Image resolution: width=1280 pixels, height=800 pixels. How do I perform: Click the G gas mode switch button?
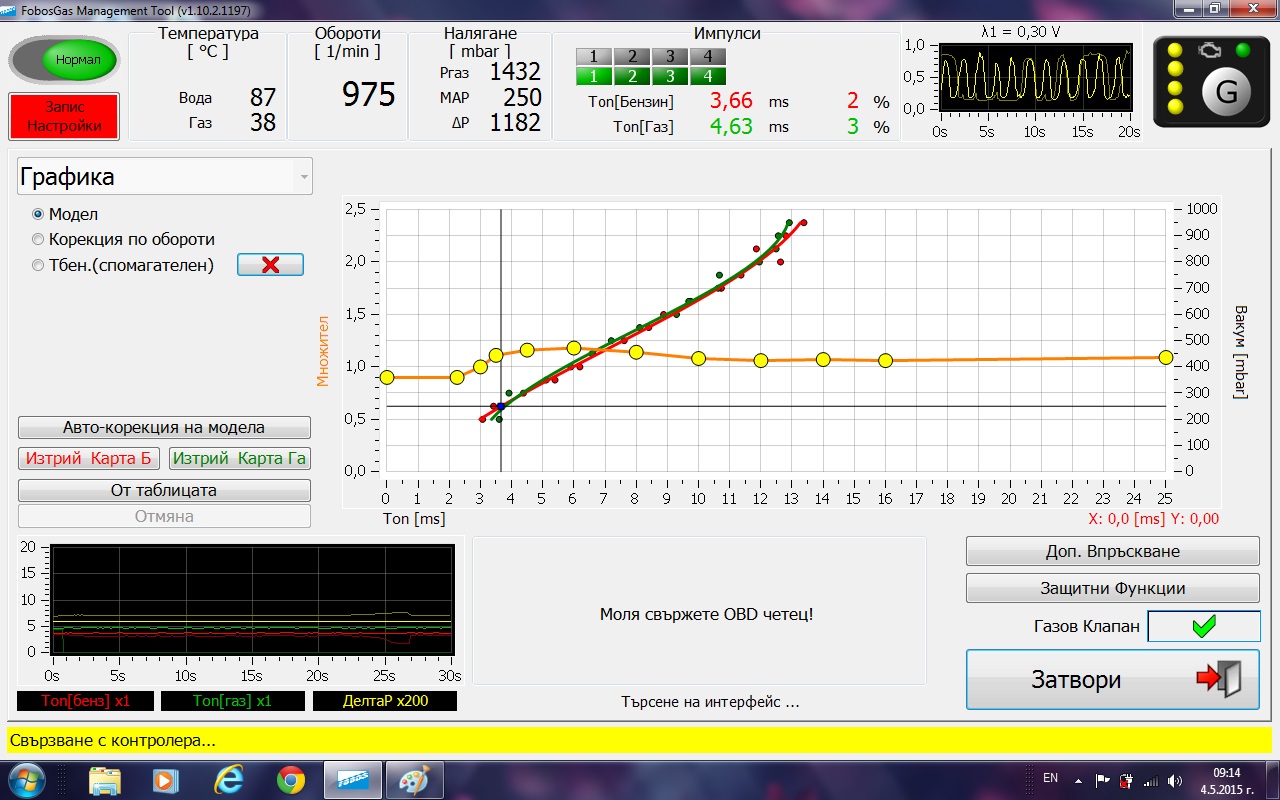[1225, 92]
